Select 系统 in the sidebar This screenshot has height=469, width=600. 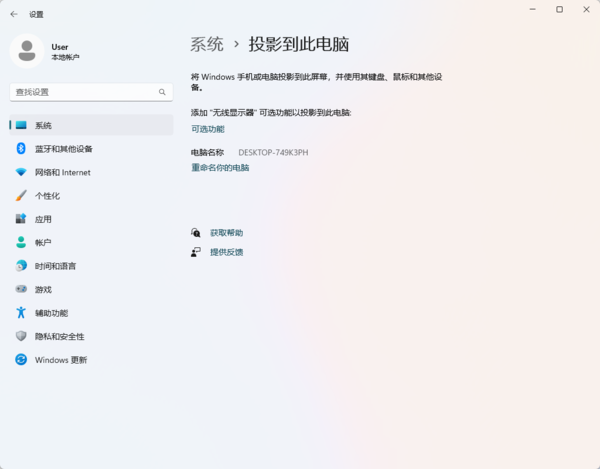click(91, 125)
